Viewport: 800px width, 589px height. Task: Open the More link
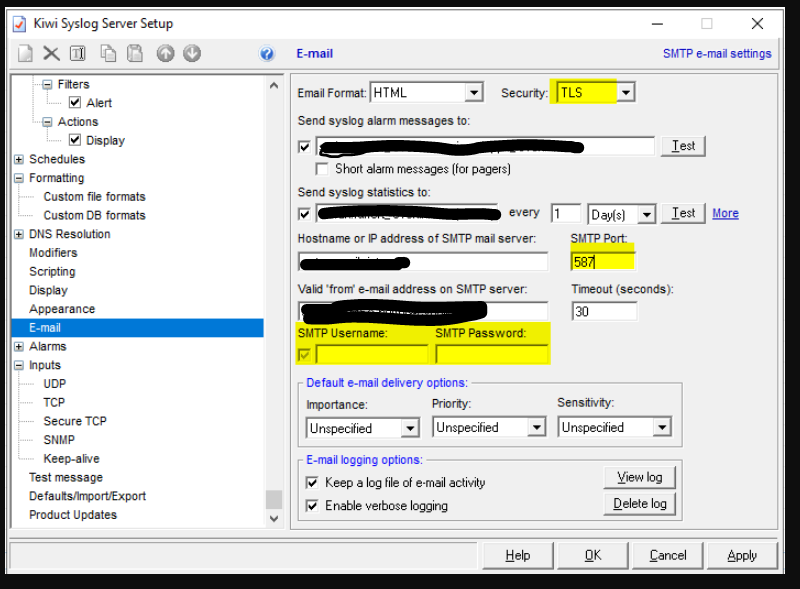[x=725, y=213]
